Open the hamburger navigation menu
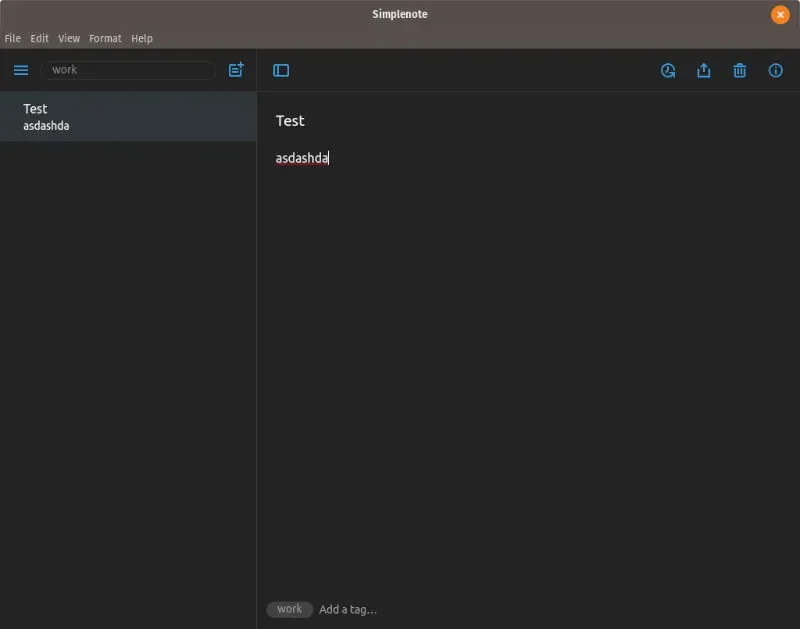The image size is (800, 629). coord(21,70)
